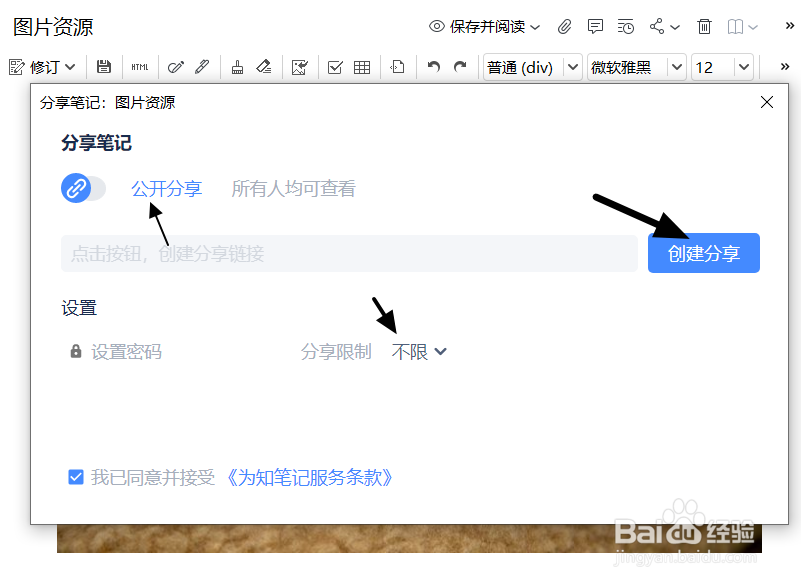Open the 普通 (div) paragraph style dropdown
The width and height of the screenshot is (801, 584).
click(x=531, y=67)
